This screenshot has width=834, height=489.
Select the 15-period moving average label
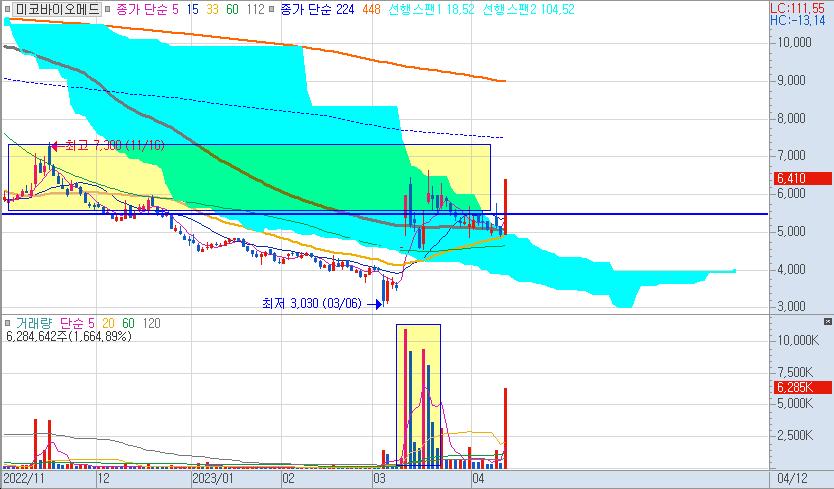(x=193, y=9)
